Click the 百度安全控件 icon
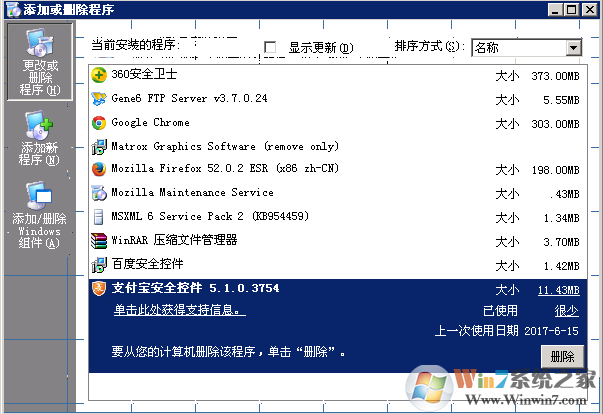Viewport: 603px width, 414px height. pyautogui.click(x=99, y=265)
